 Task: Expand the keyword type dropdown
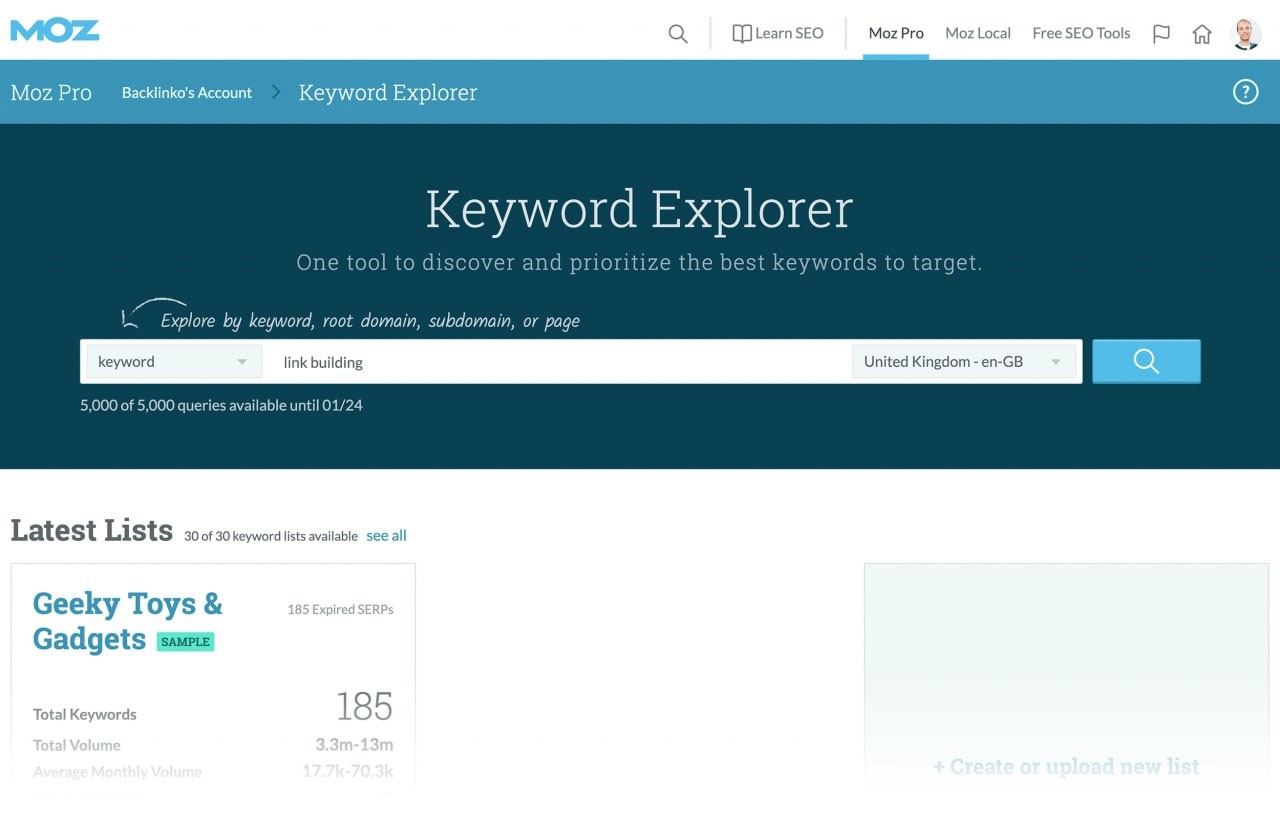tap(173, 362)
